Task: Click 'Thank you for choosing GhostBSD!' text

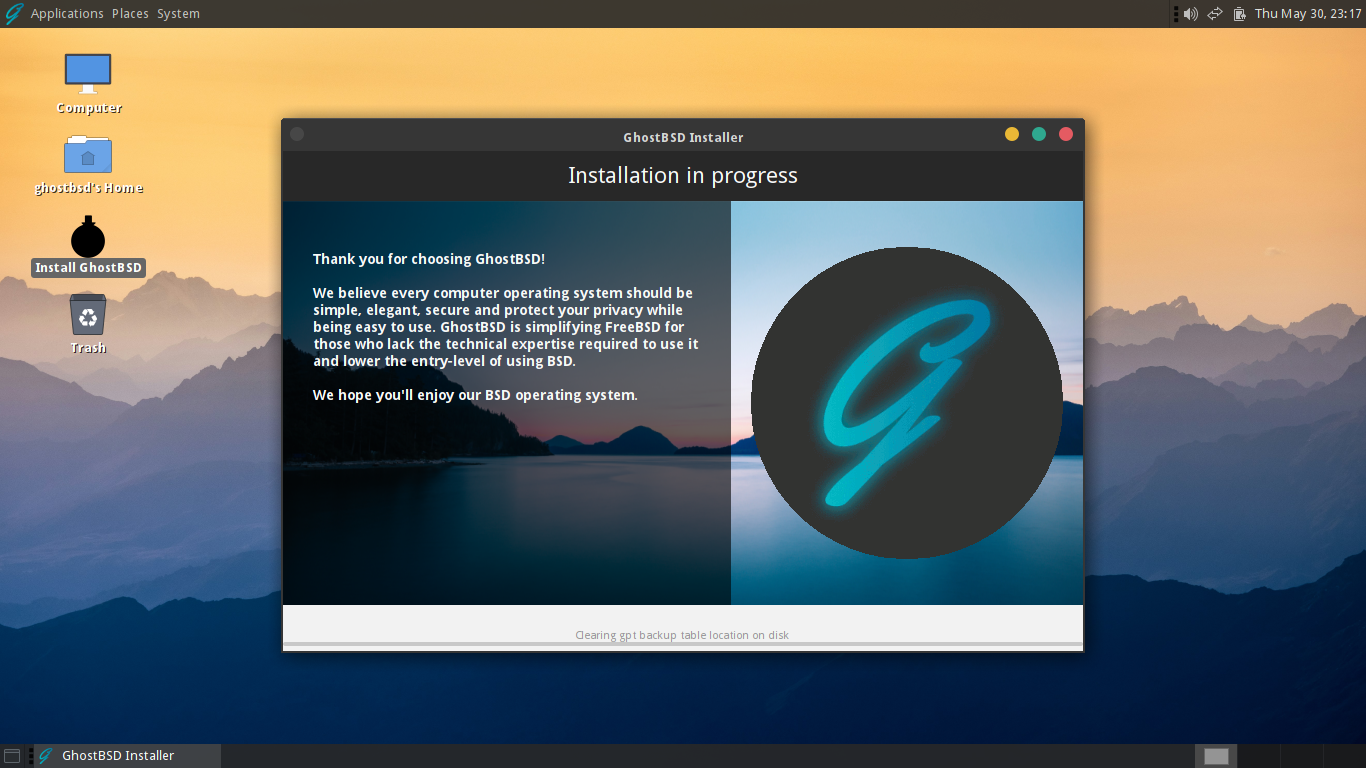Action: point(429,259)
